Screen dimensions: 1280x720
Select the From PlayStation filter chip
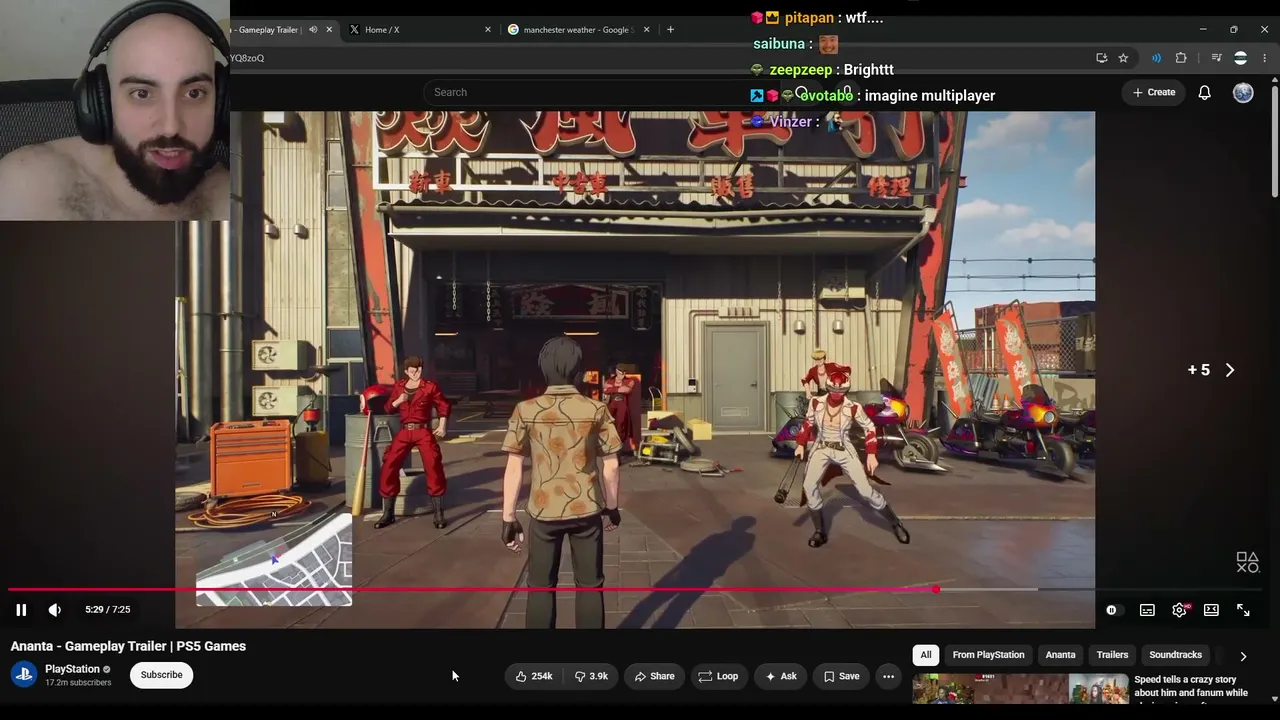[988, 655]
